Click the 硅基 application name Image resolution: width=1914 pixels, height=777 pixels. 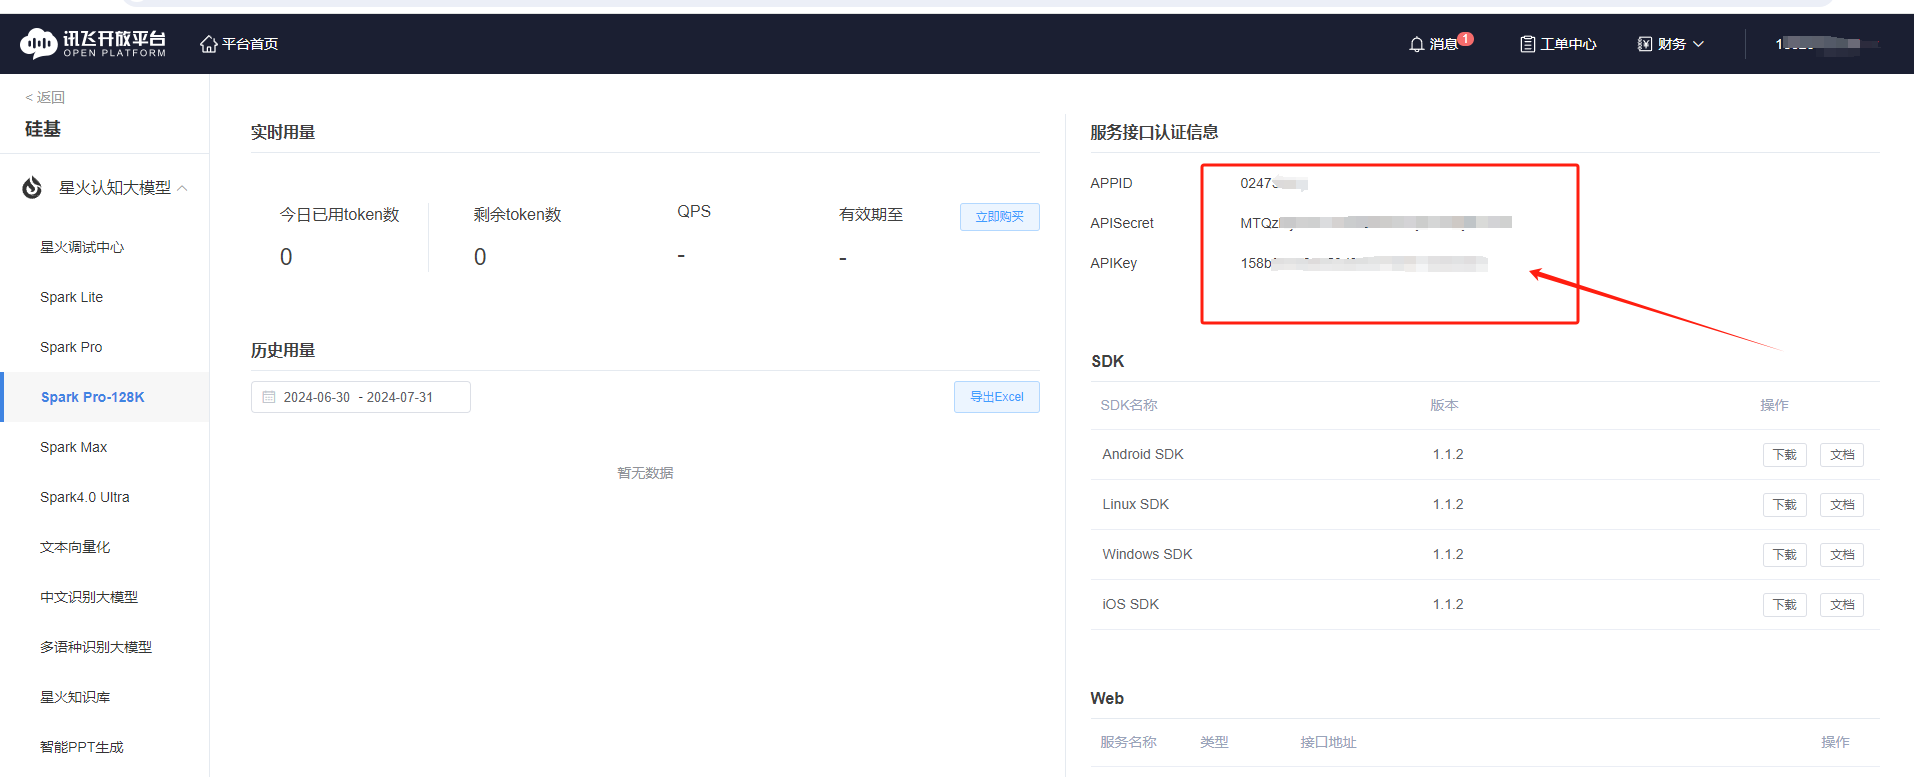pos(43,129)
